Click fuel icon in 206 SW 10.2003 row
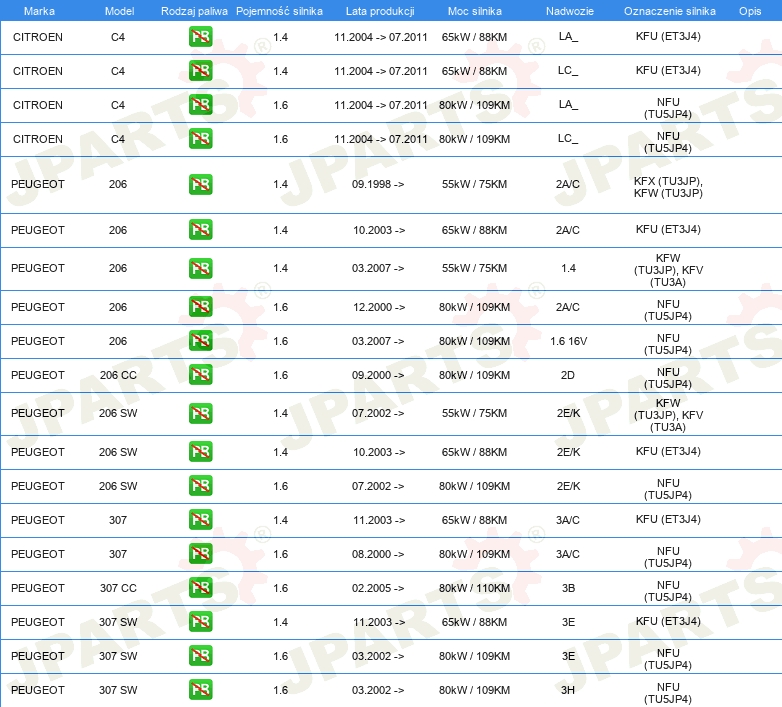The width and height of the screenshot is (782, 707). pos(200,452)
